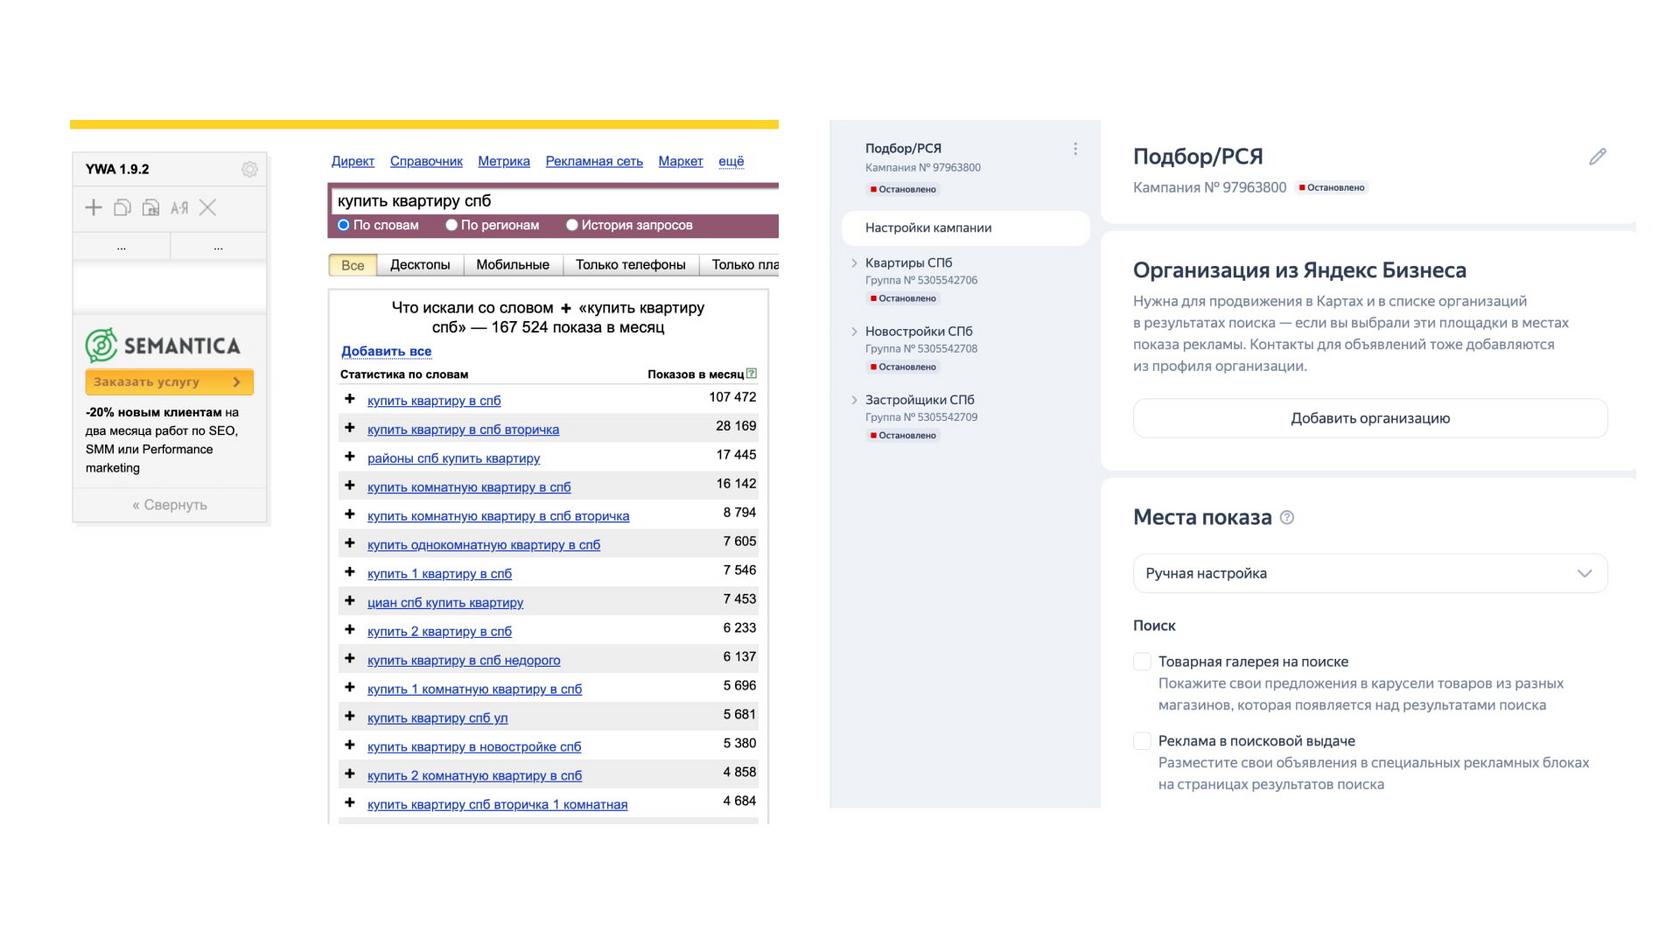The image size is (1680, 945).
Task: Add 'купить квартиру в спб недорого' with plus
Action: 350,659
